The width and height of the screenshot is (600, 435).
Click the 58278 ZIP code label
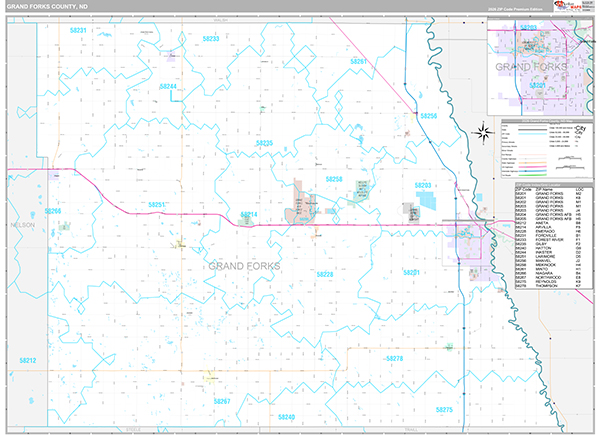(395, 358)
